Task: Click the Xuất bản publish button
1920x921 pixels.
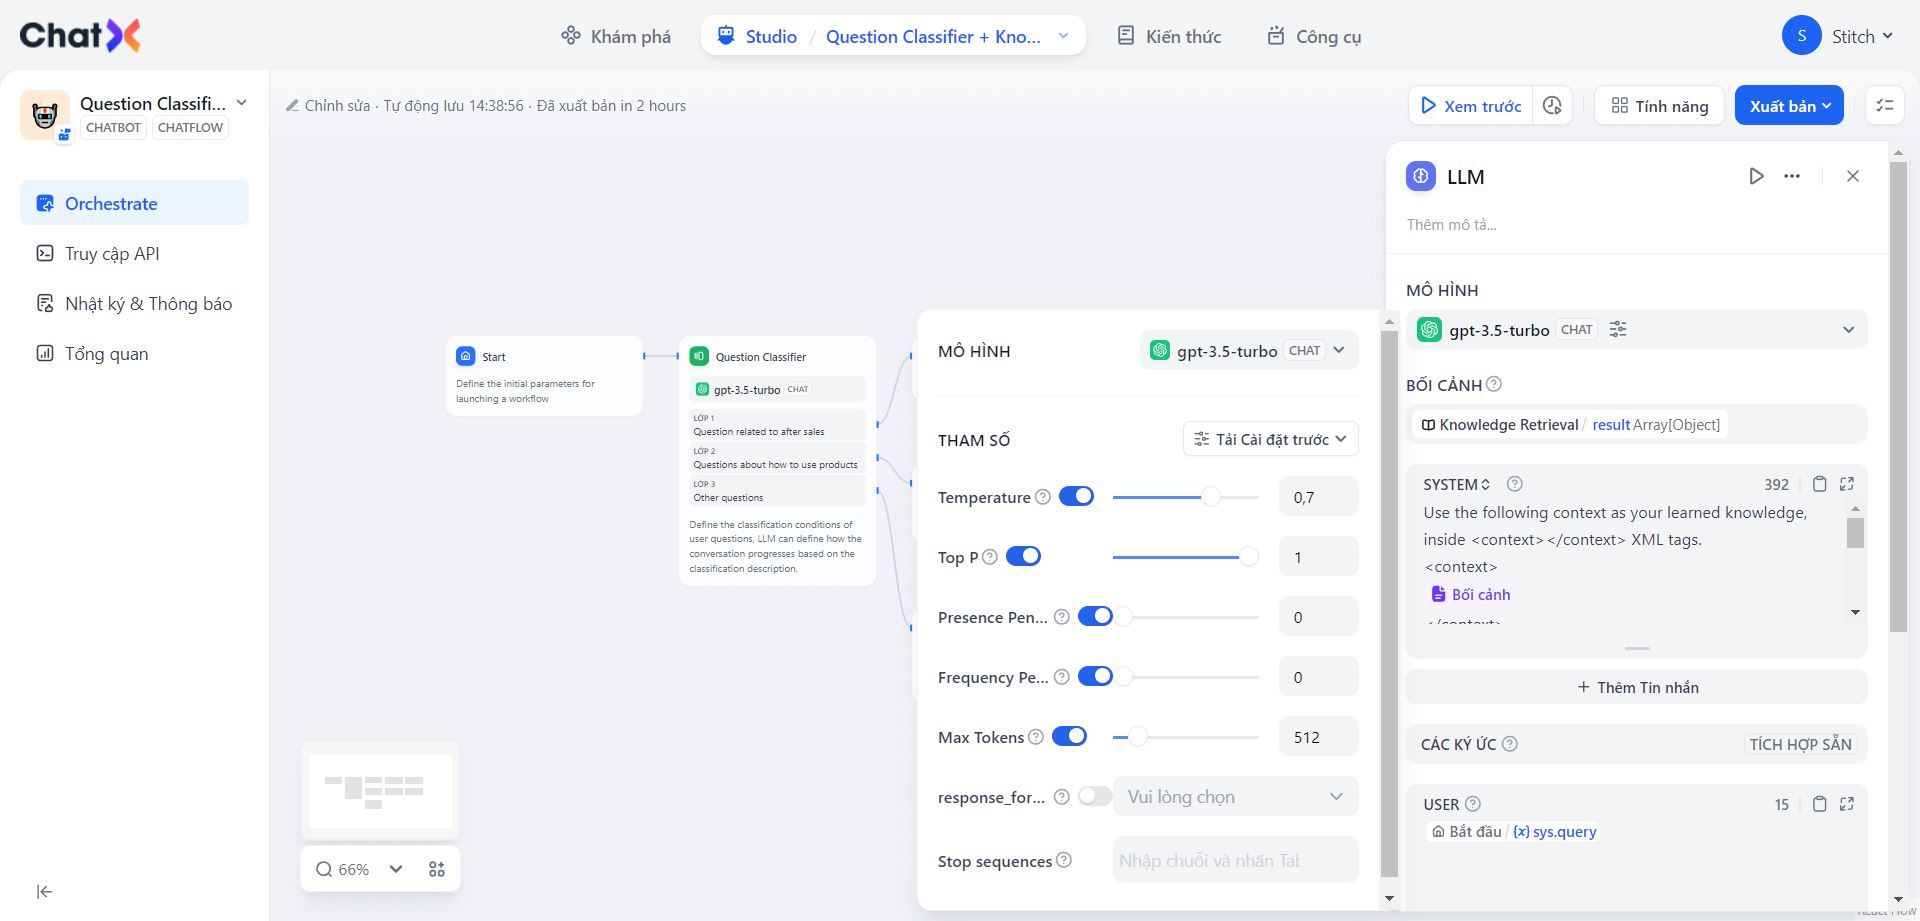Action: point(1789,106)
